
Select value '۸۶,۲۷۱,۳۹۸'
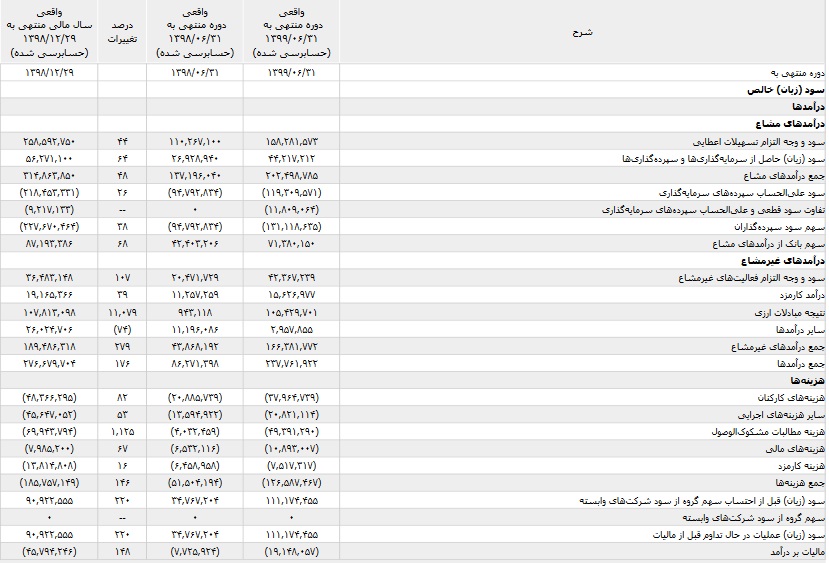(x=195, y=363)
